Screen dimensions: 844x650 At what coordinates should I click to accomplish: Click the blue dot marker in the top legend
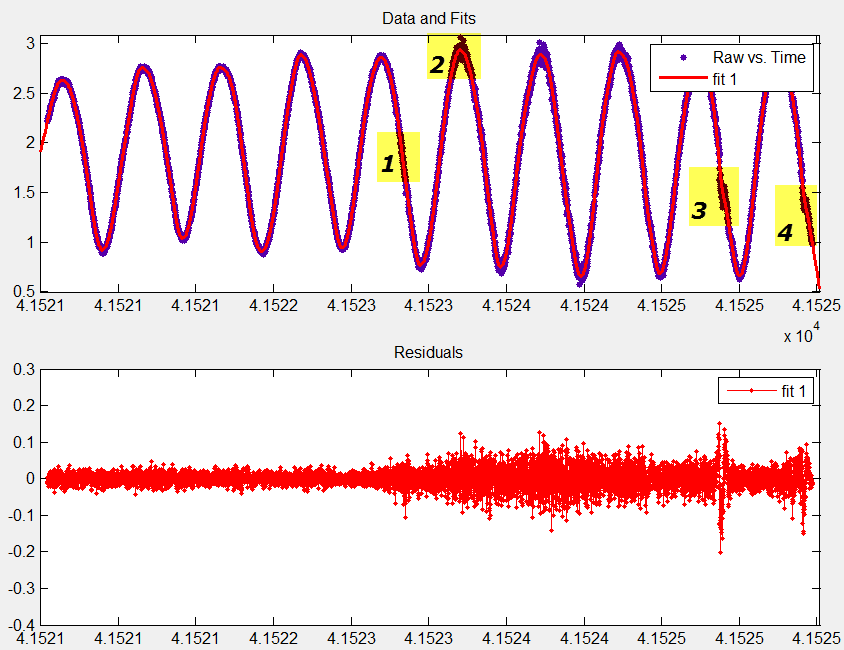pos(681,58)
